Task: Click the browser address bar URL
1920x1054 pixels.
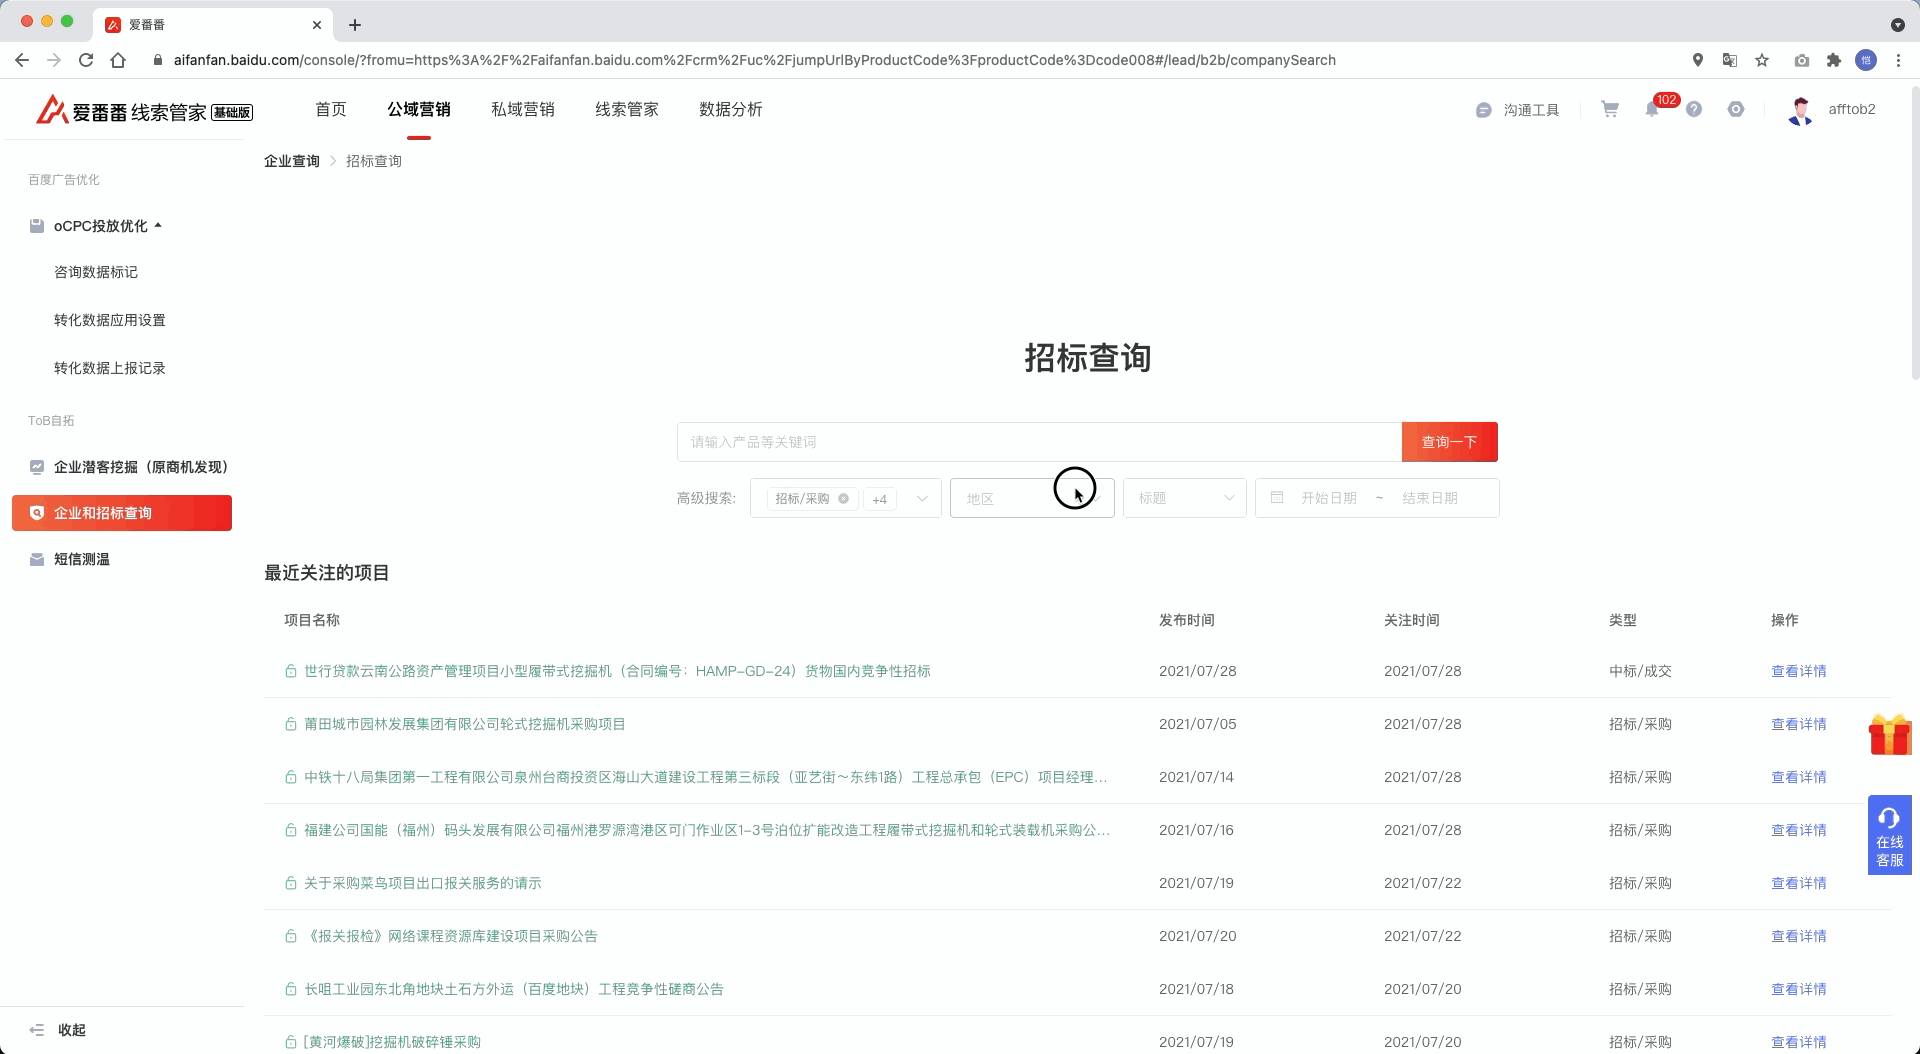Action: (x=755, y=60)
